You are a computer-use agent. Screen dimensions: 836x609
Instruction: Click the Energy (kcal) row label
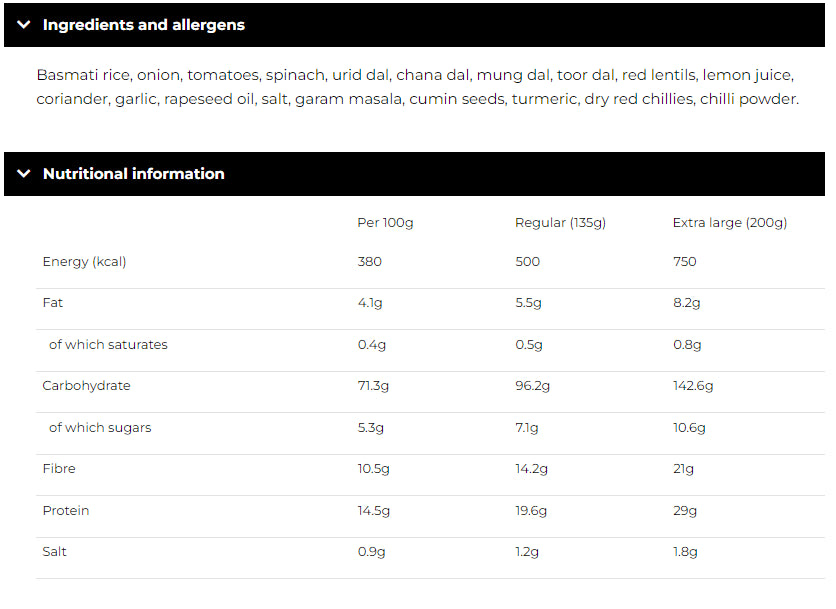(84, 262)
